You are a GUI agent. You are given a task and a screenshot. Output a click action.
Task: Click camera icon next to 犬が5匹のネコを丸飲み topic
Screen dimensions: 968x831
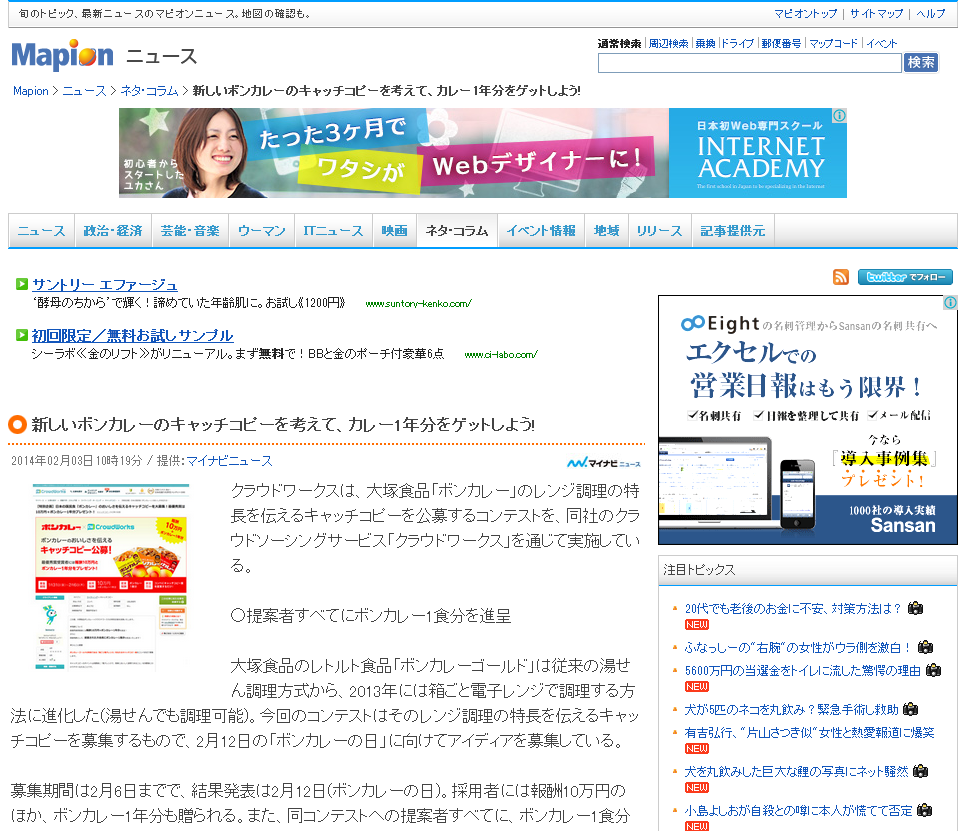[911, 709]
